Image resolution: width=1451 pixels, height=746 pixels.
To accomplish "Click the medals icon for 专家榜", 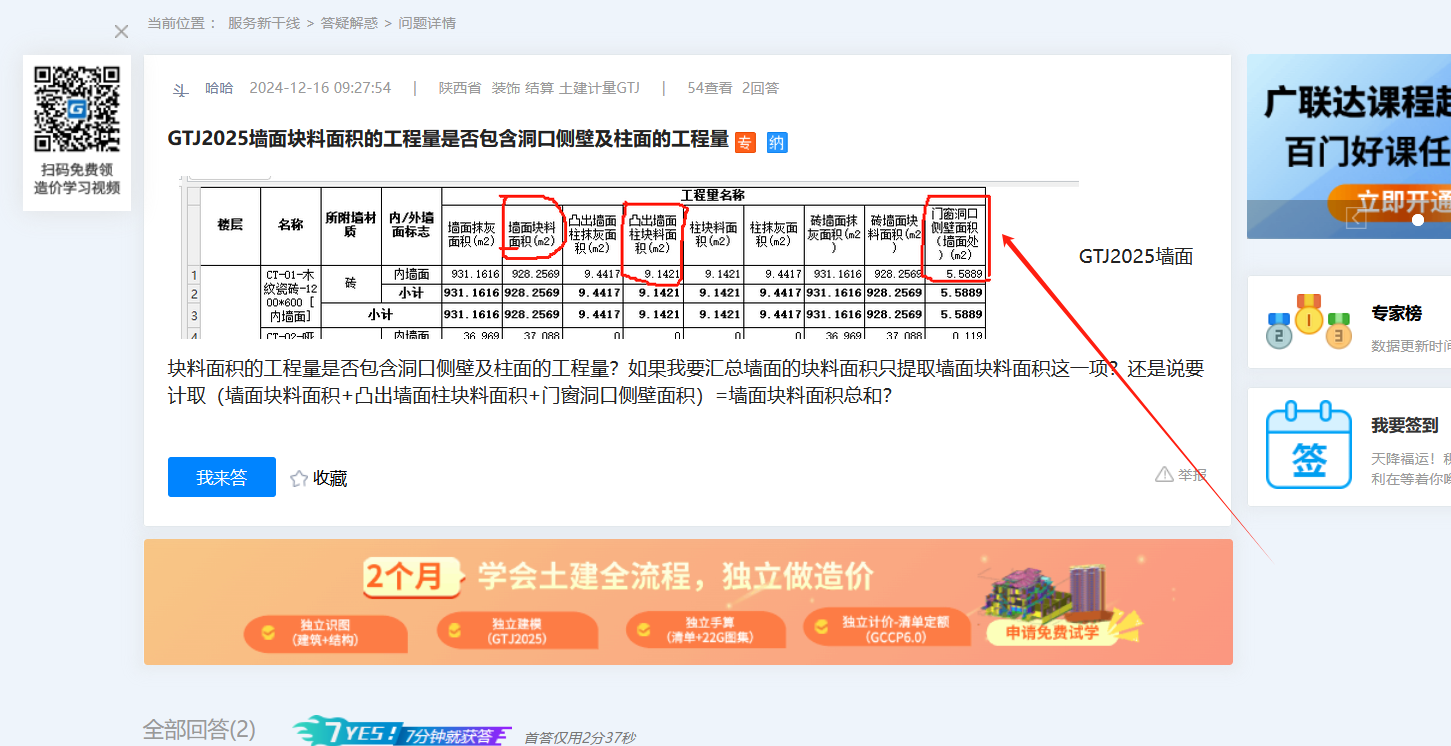I will pyautogui.click(x=1309, y=321).
